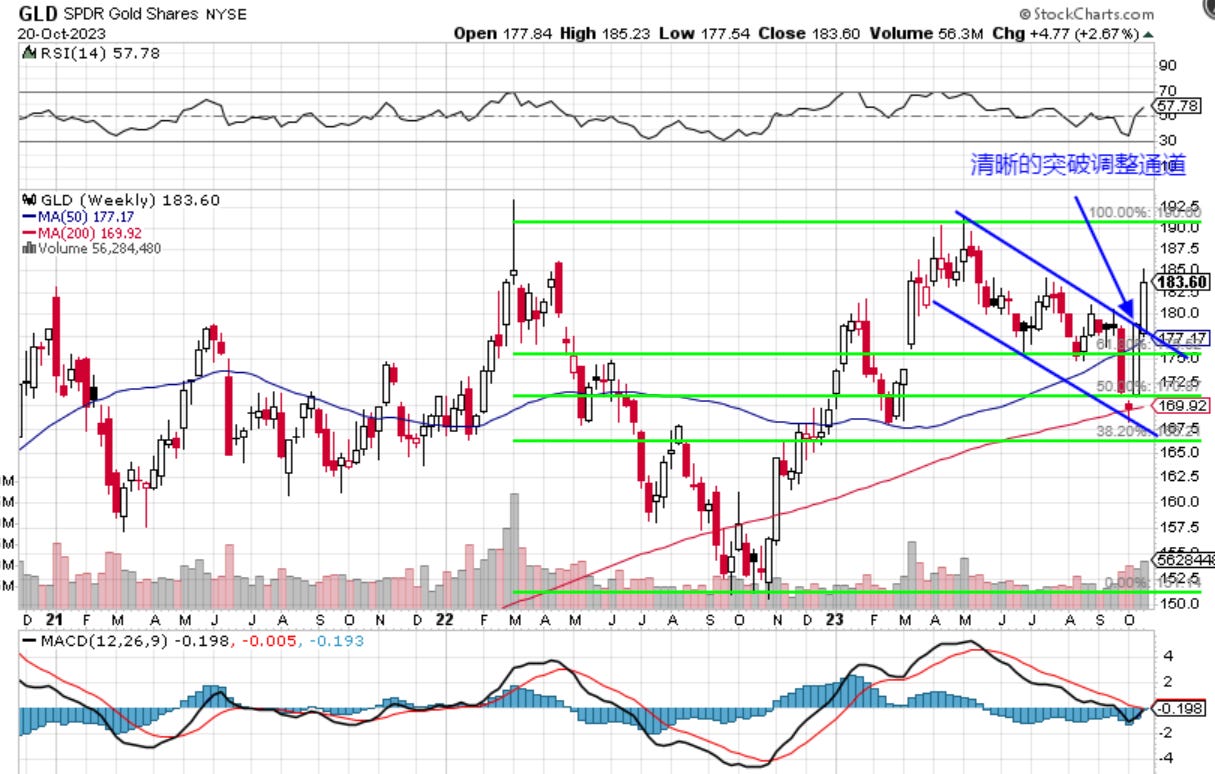This screenshot has width=1215, height=774.
Task: Click the 'High 185.23' quote value
Action: (603, 33)
